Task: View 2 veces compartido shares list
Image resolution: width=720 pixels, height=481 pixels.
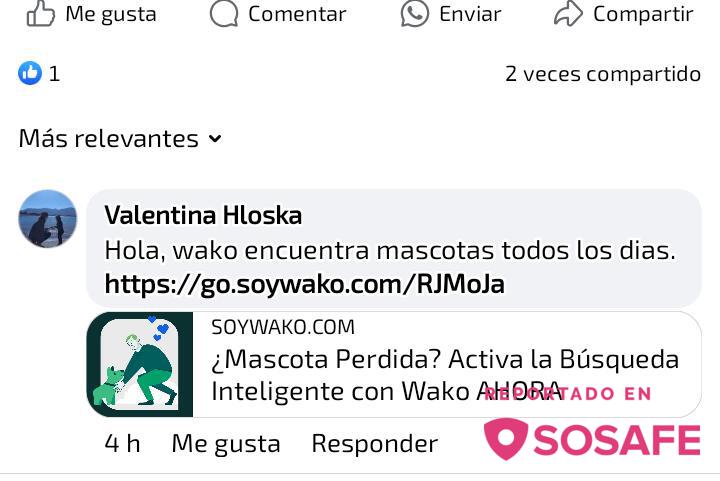Action: pos(603,74)
